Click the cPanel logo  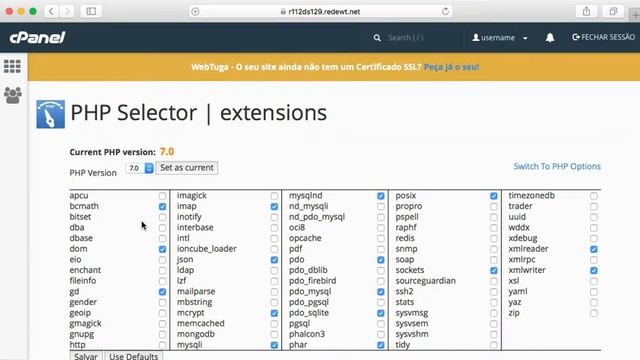coord(37,38)
